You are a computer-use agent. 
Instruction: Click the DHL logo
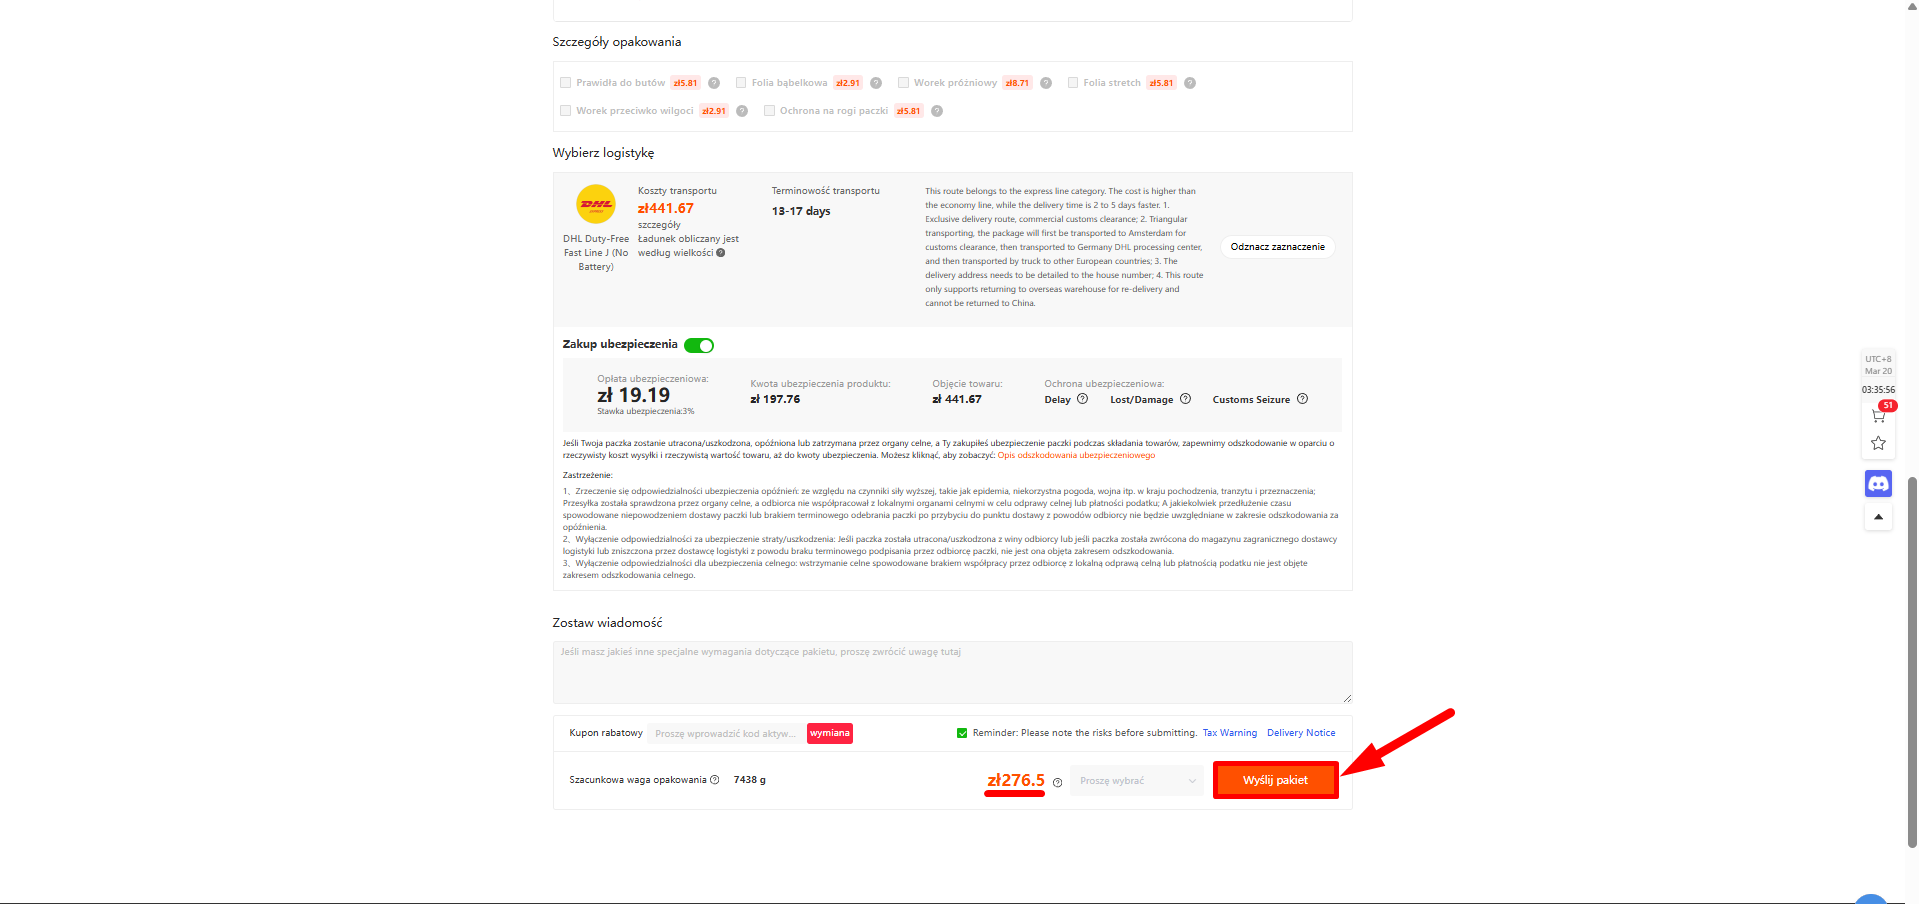point(596,204)
